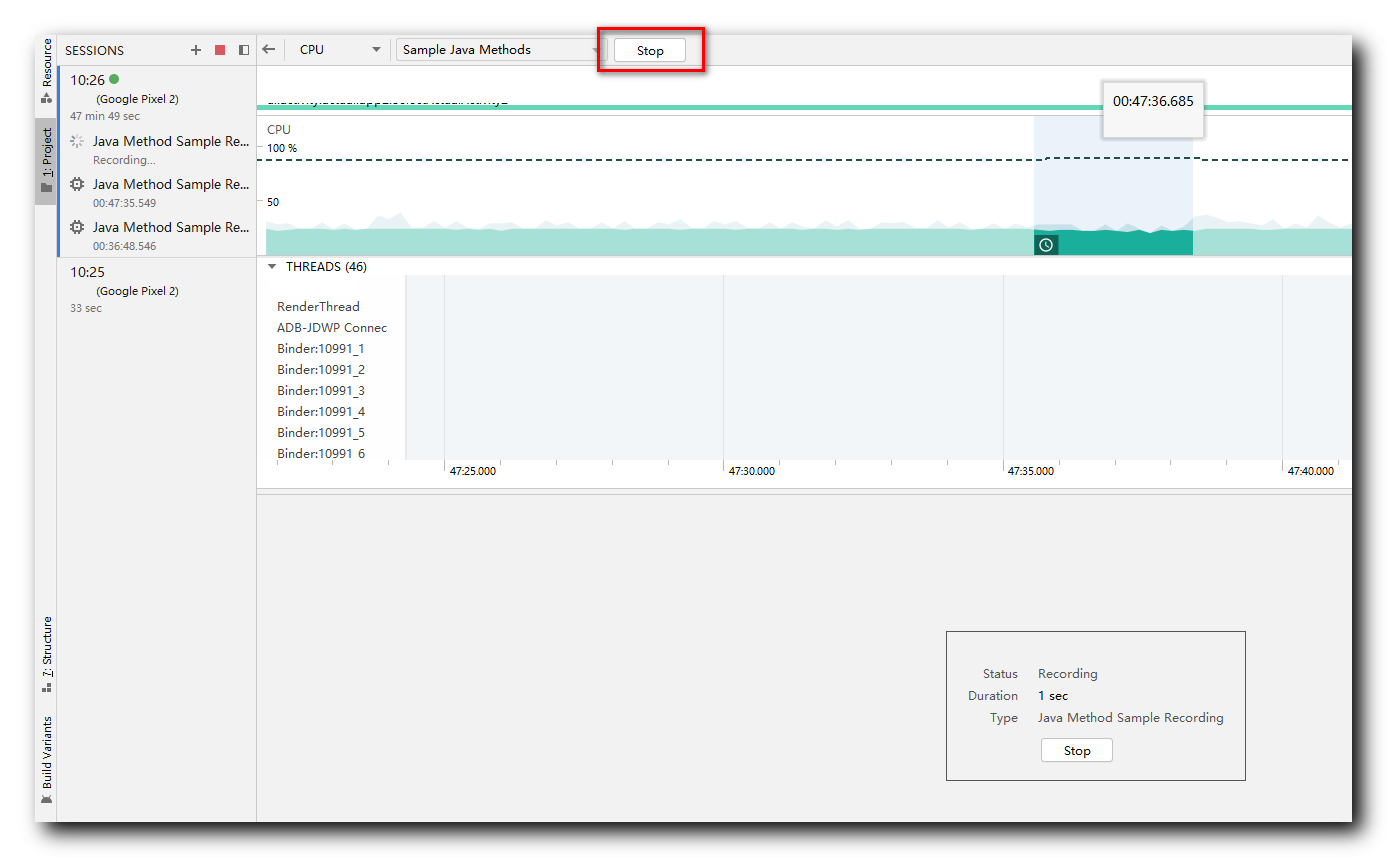Viewport: 1387px width, 857px height.
Task: Select the RenderThread thread row
Action: click(x=318, y=307)
